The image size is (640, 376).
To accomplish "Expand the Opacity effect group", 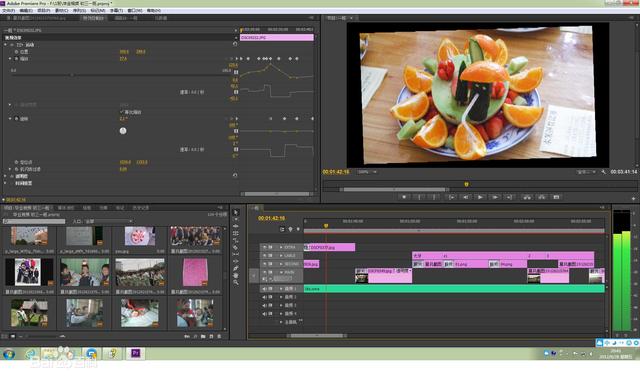I will click(5, 176).
